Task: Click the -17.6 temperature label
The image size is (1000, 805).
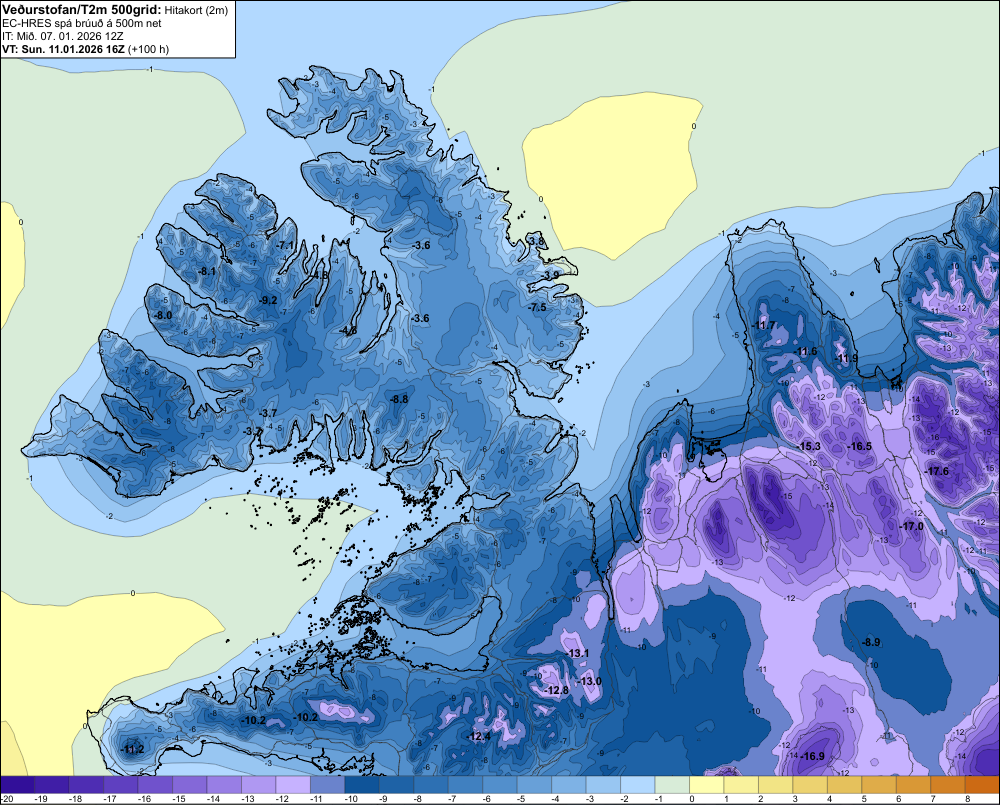Action: [x=936, y=471]
